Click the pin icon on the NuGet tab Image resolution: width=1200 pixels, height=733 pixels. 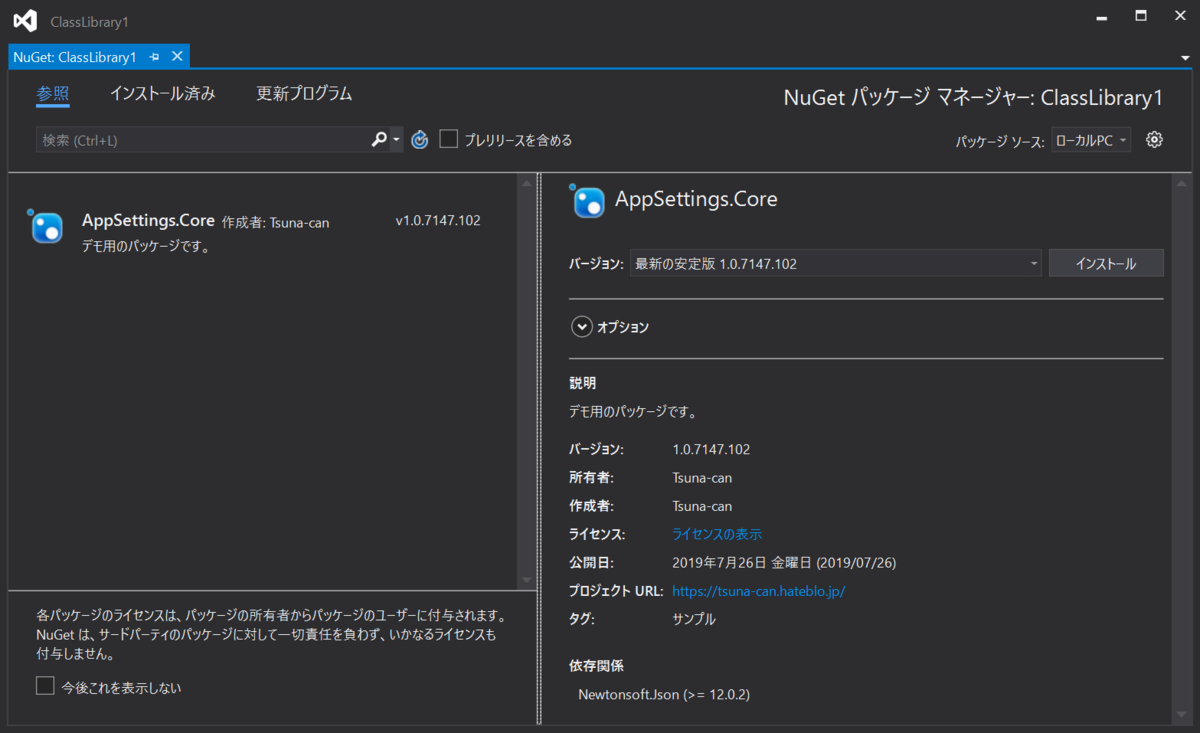click(x=153, y=57)
